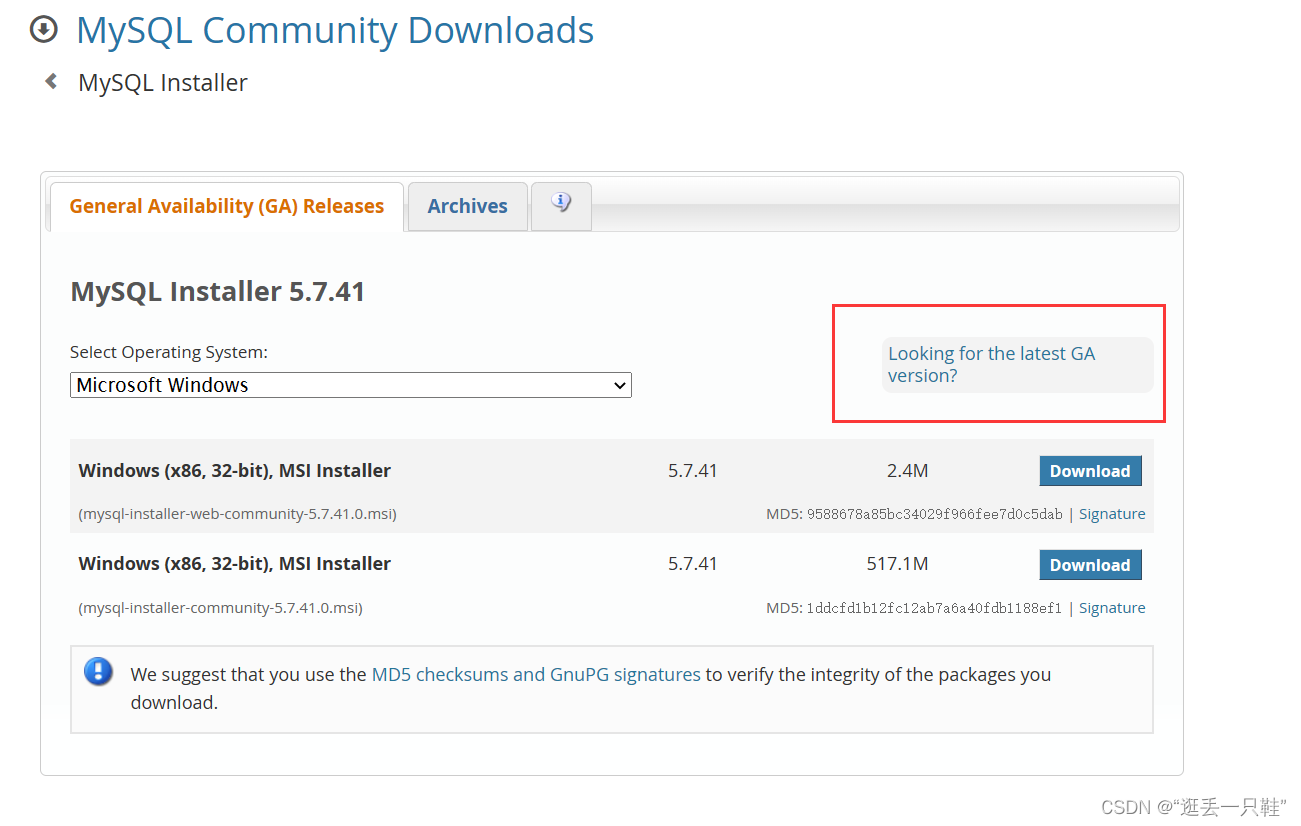The width and height of the screenshot is (1301, 826).
Task: Switch to the Archives tab
Action: tap(468, 206)
